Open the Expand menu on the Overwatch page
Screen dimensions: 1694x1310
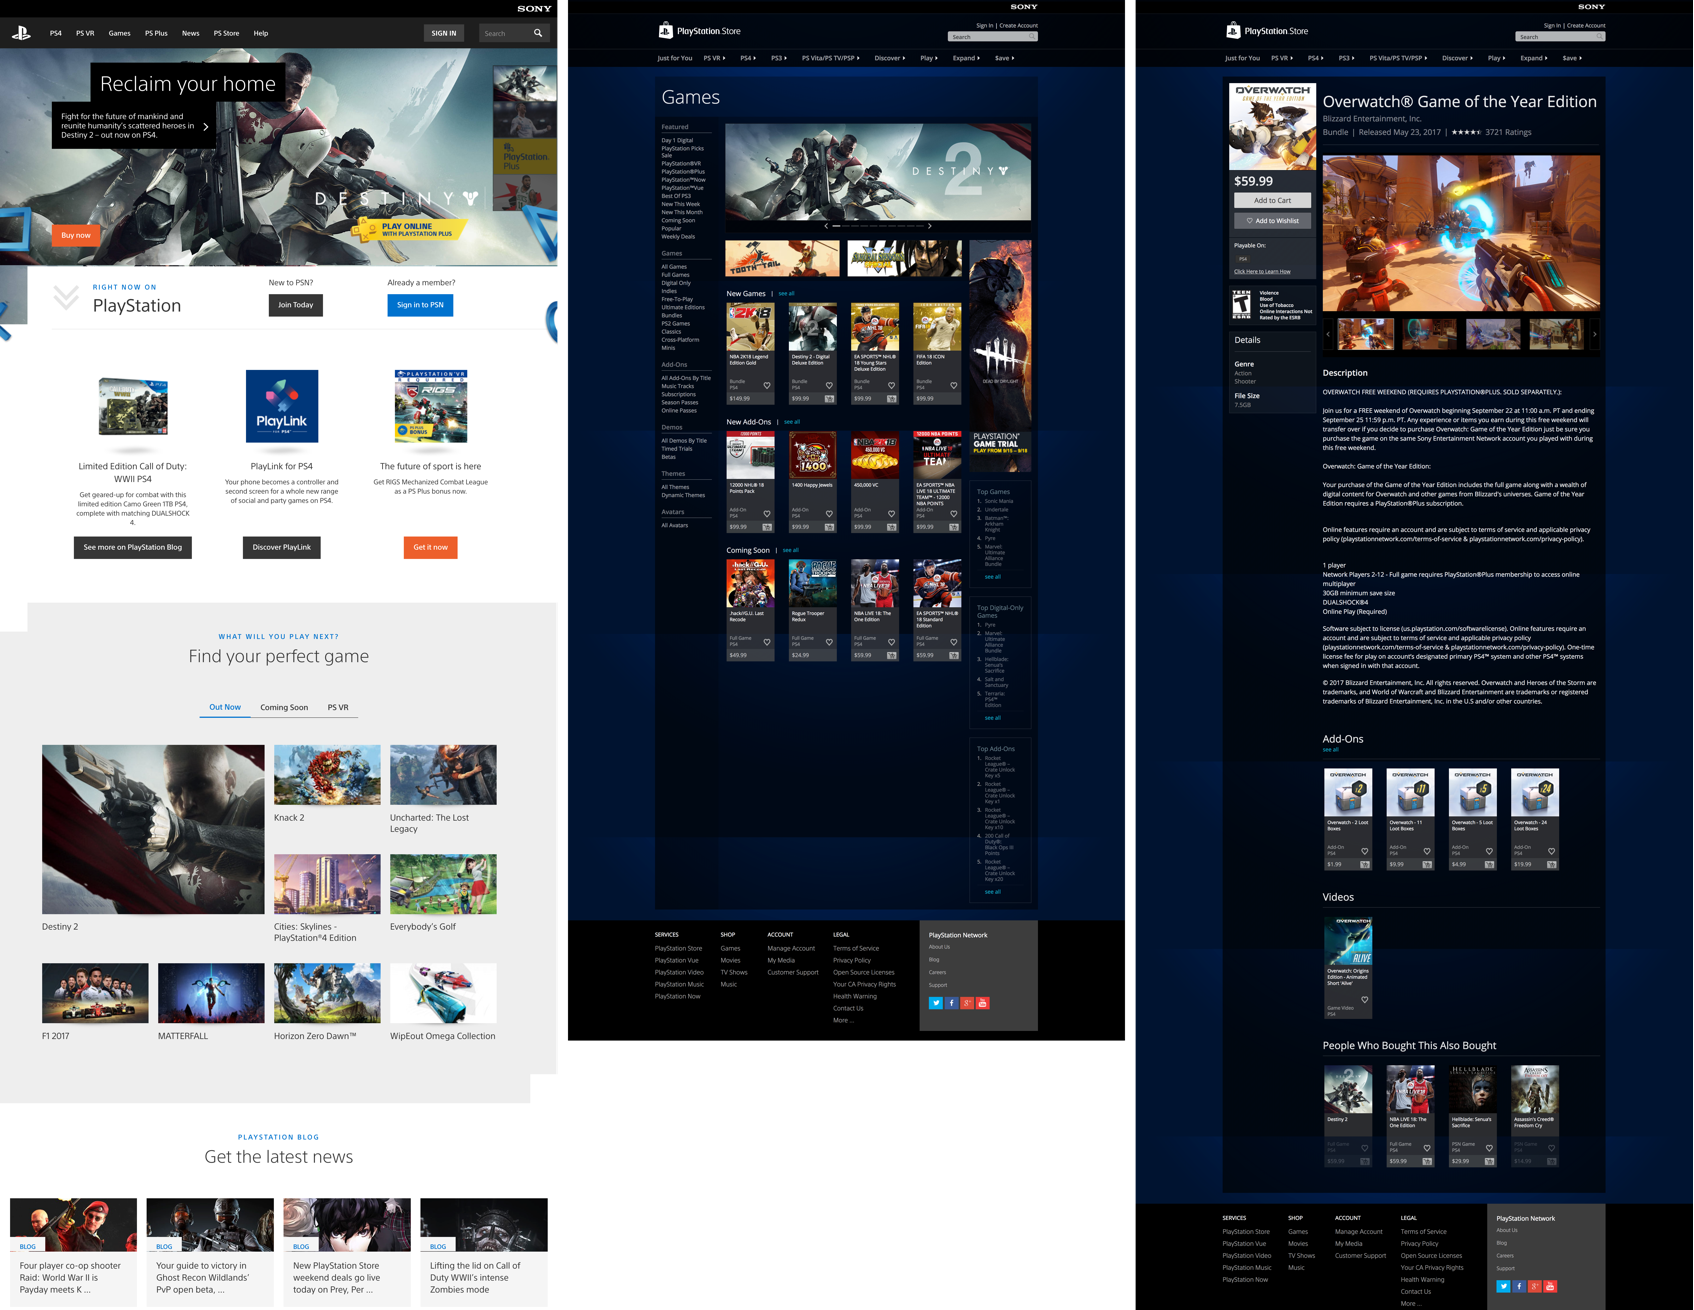(1533, 58)
